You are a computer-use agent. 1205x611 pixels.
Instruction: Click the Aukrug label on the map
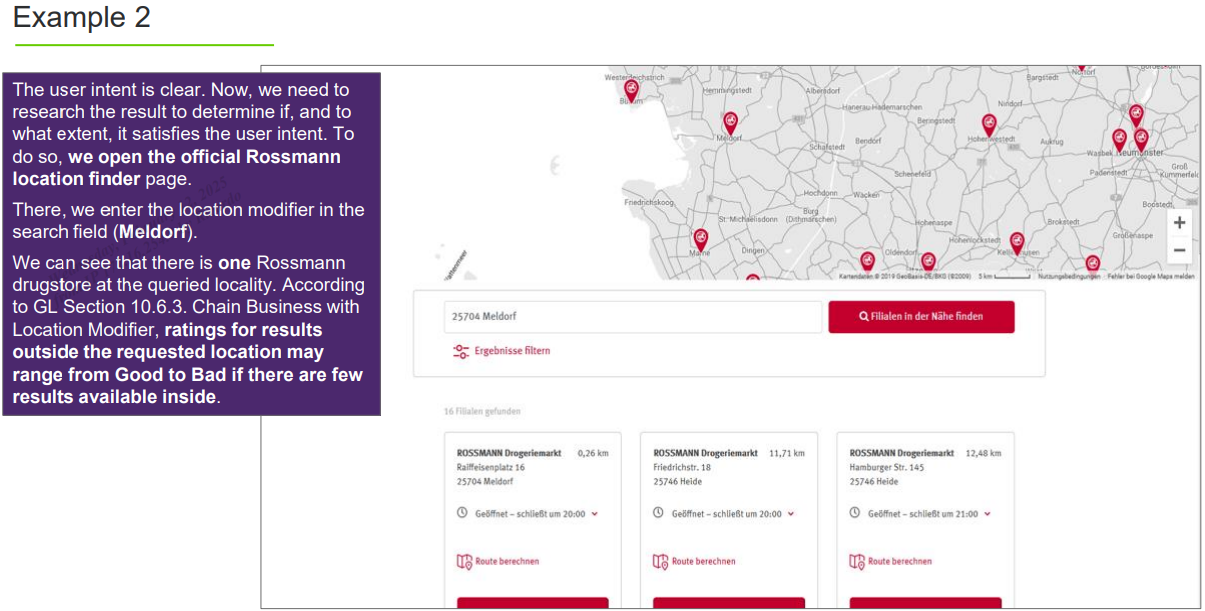[1052, 142]
